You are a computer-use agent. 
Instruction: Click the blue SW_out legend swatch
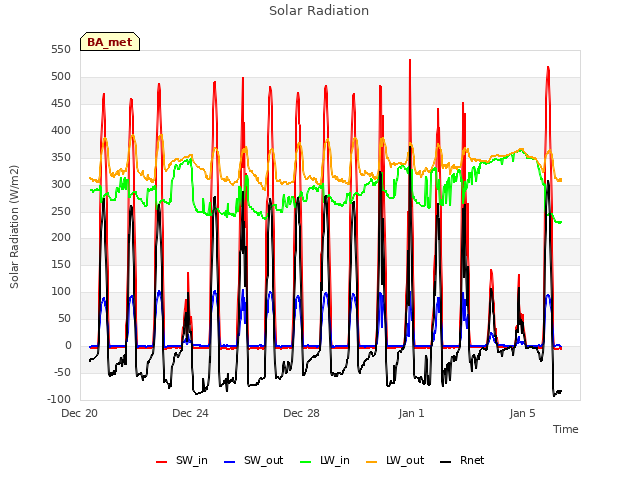pos(230,462)
